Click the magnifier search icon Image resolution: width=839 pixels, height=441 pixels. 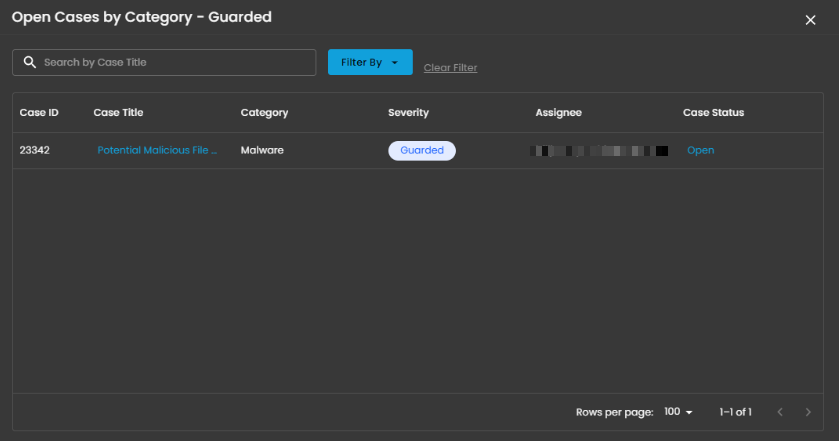30,63
